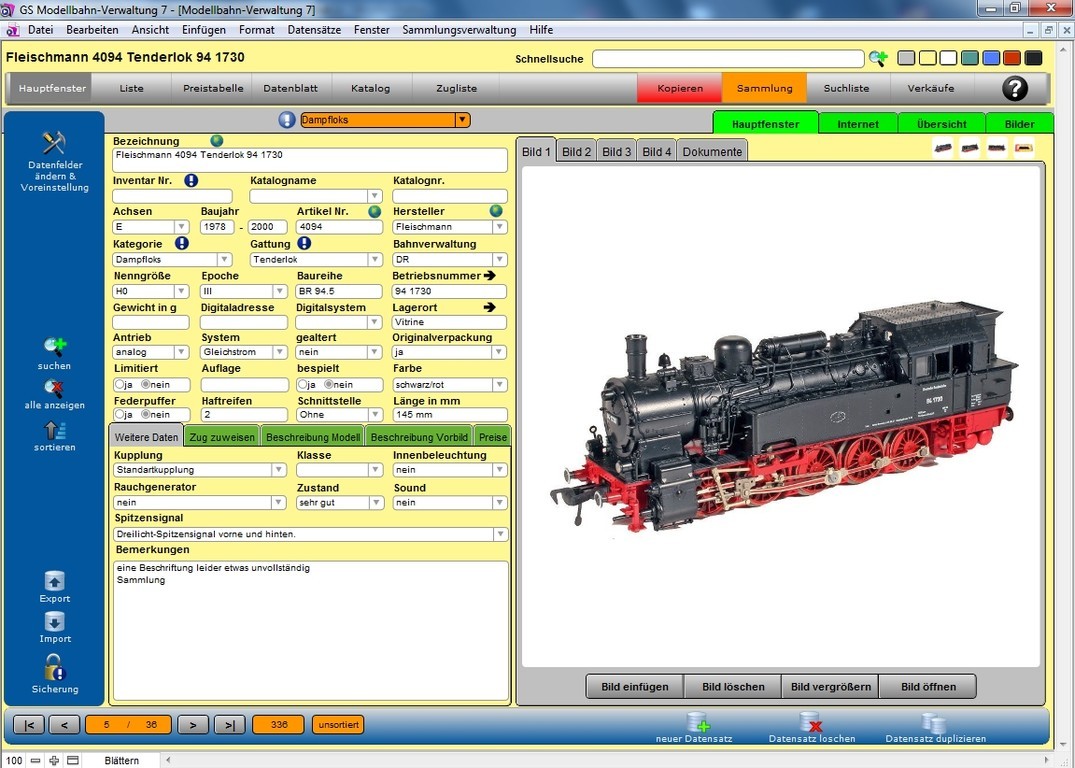Screen dimensions: 1075x768
Task: Open the Gattung Tenderlok dropdown
Action: 375,259
